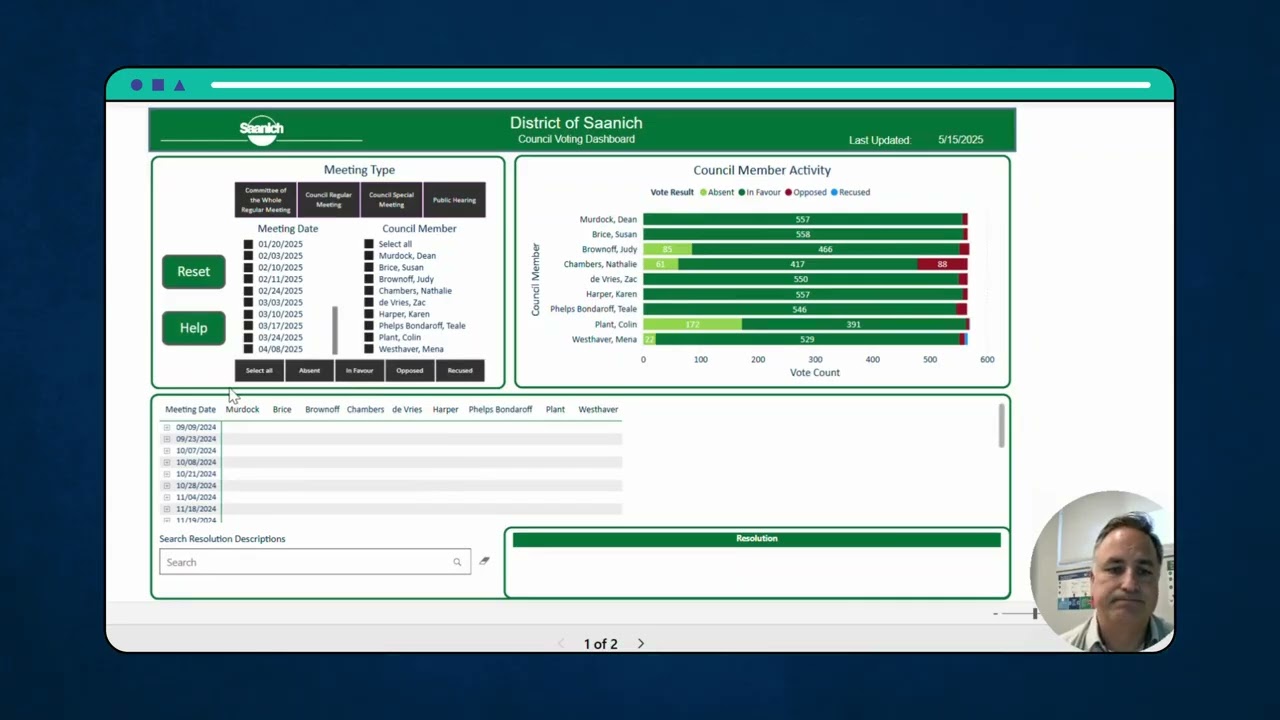Expand the 09/23/2024 meeting row
The height and width of the screenshot is (720, 1280).
[167, 439]
